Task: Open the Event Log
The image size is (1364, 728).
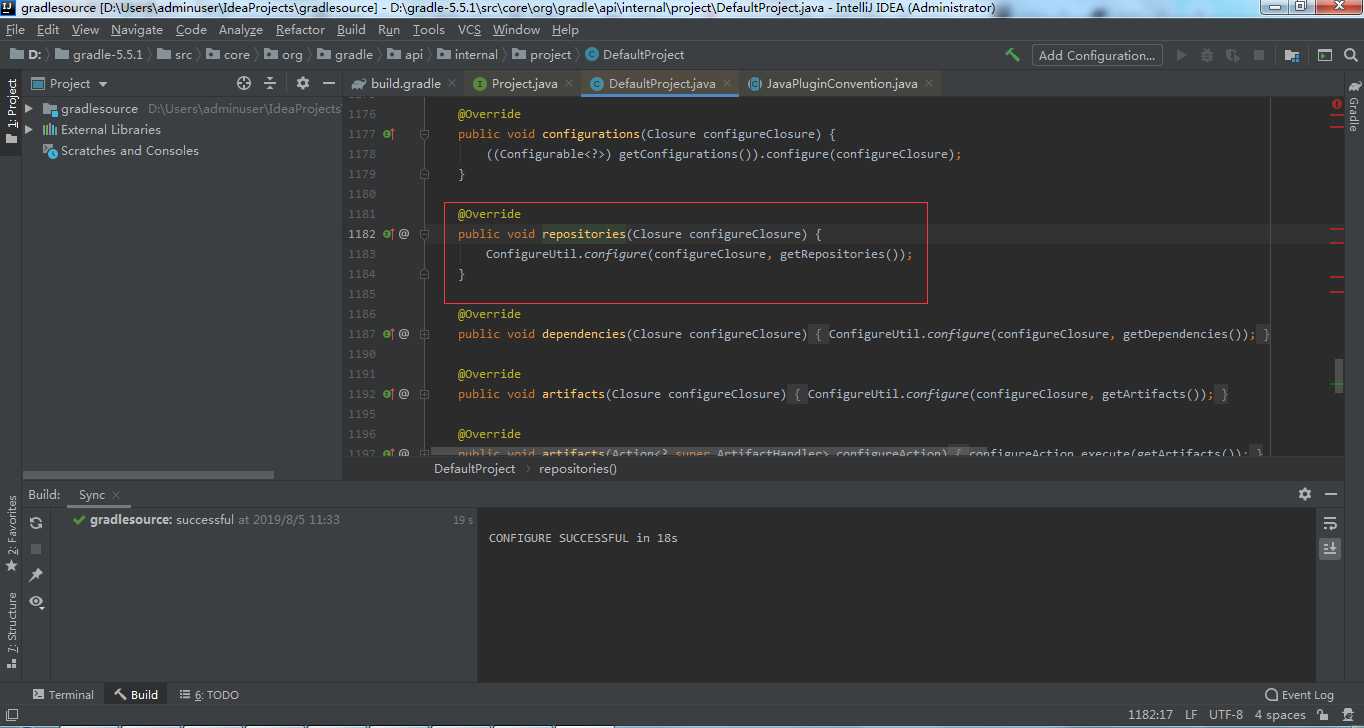Action: click(1299, 694)
